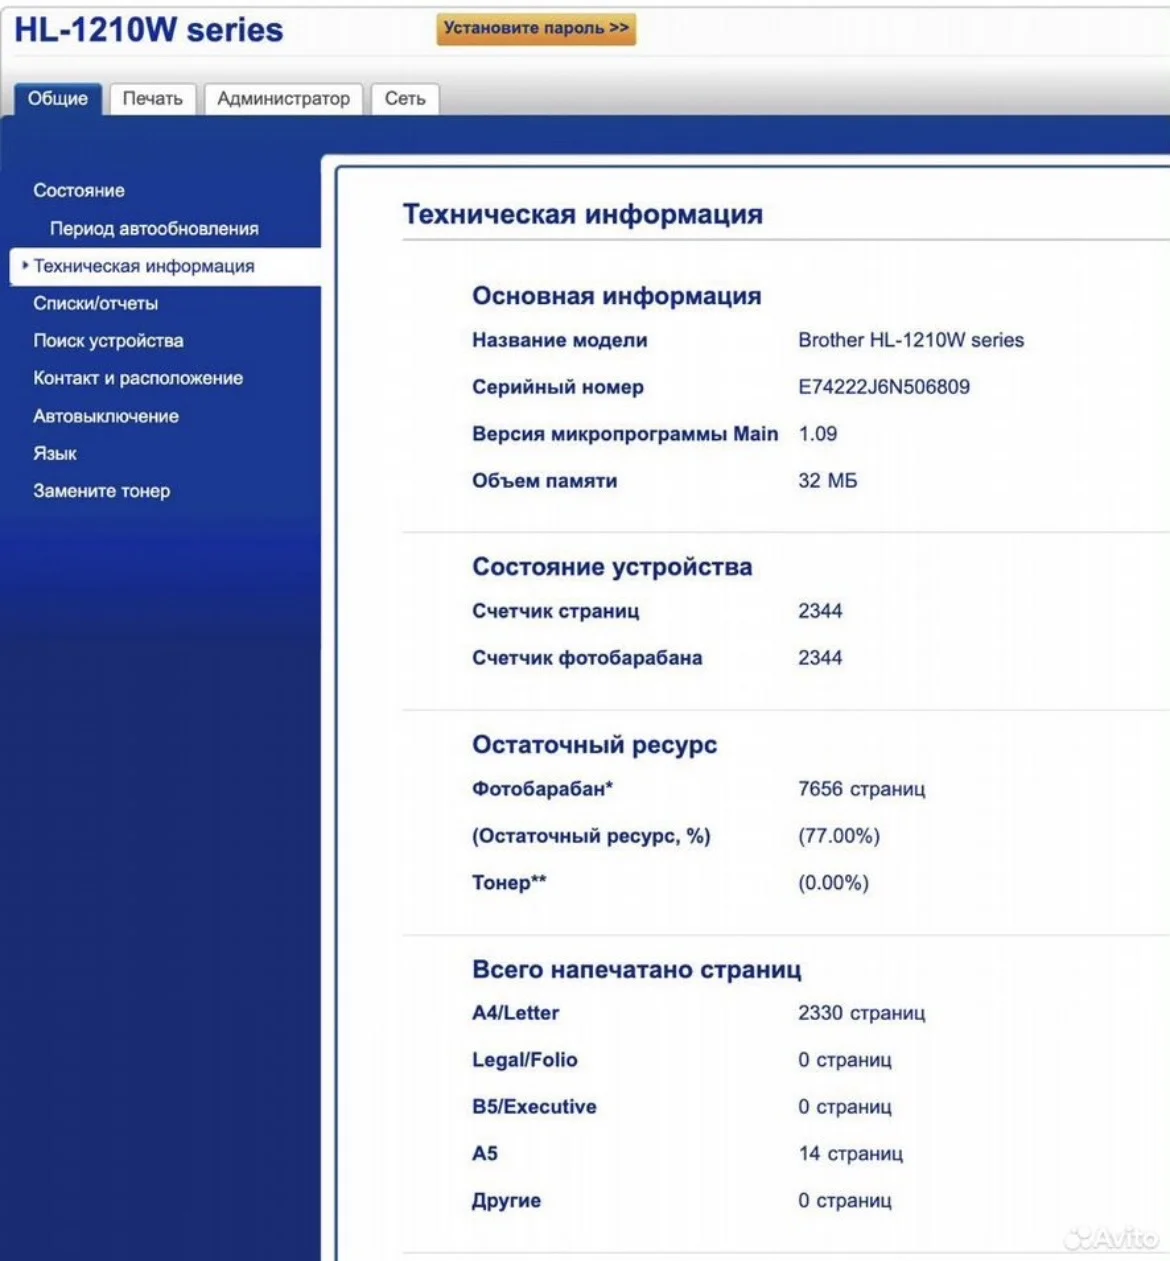
Task: Click the Серийный номер label
Action: click(x=558, y=387)
